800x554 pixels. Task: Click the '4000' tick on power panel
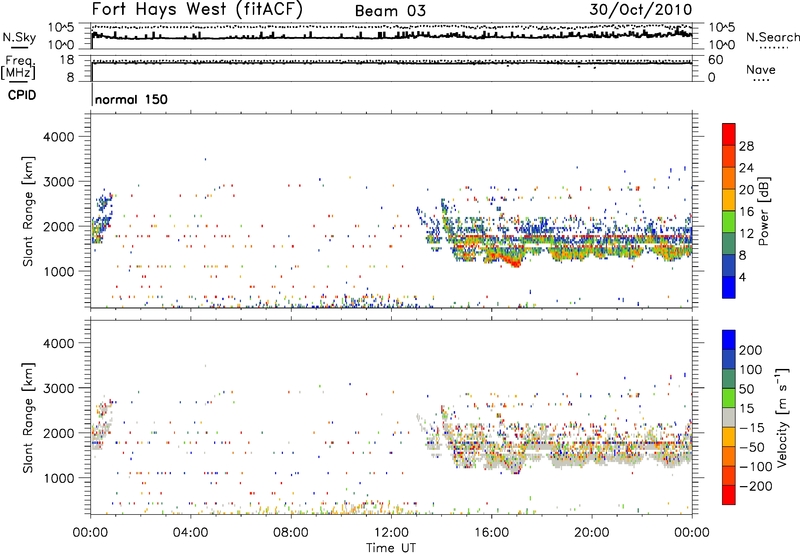[59, 137]
